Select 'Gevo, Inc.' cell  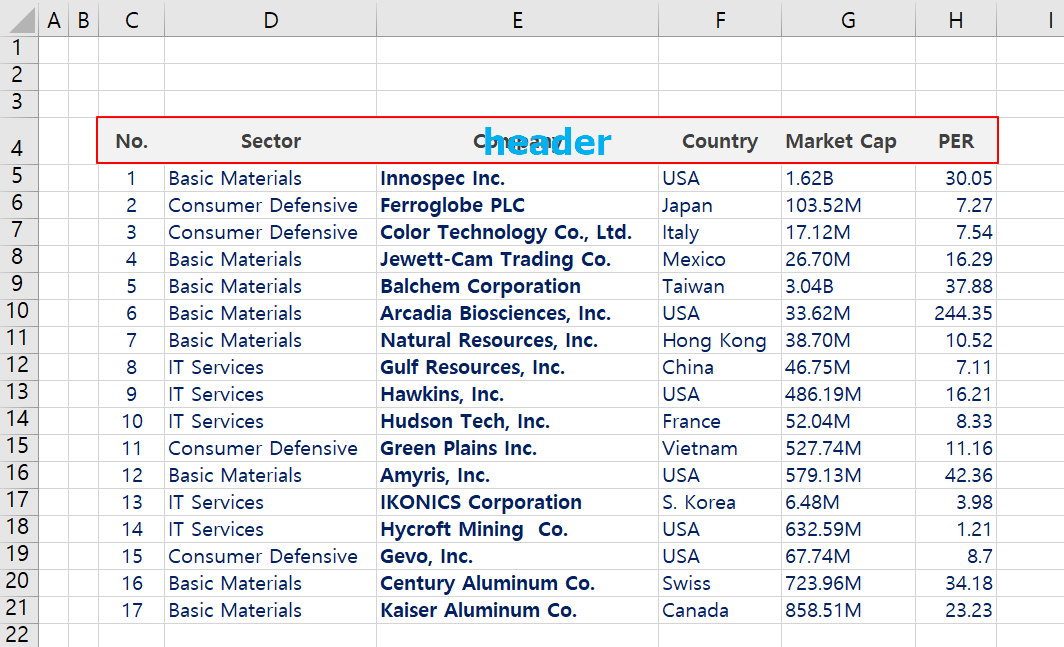[x=517, y=556]
